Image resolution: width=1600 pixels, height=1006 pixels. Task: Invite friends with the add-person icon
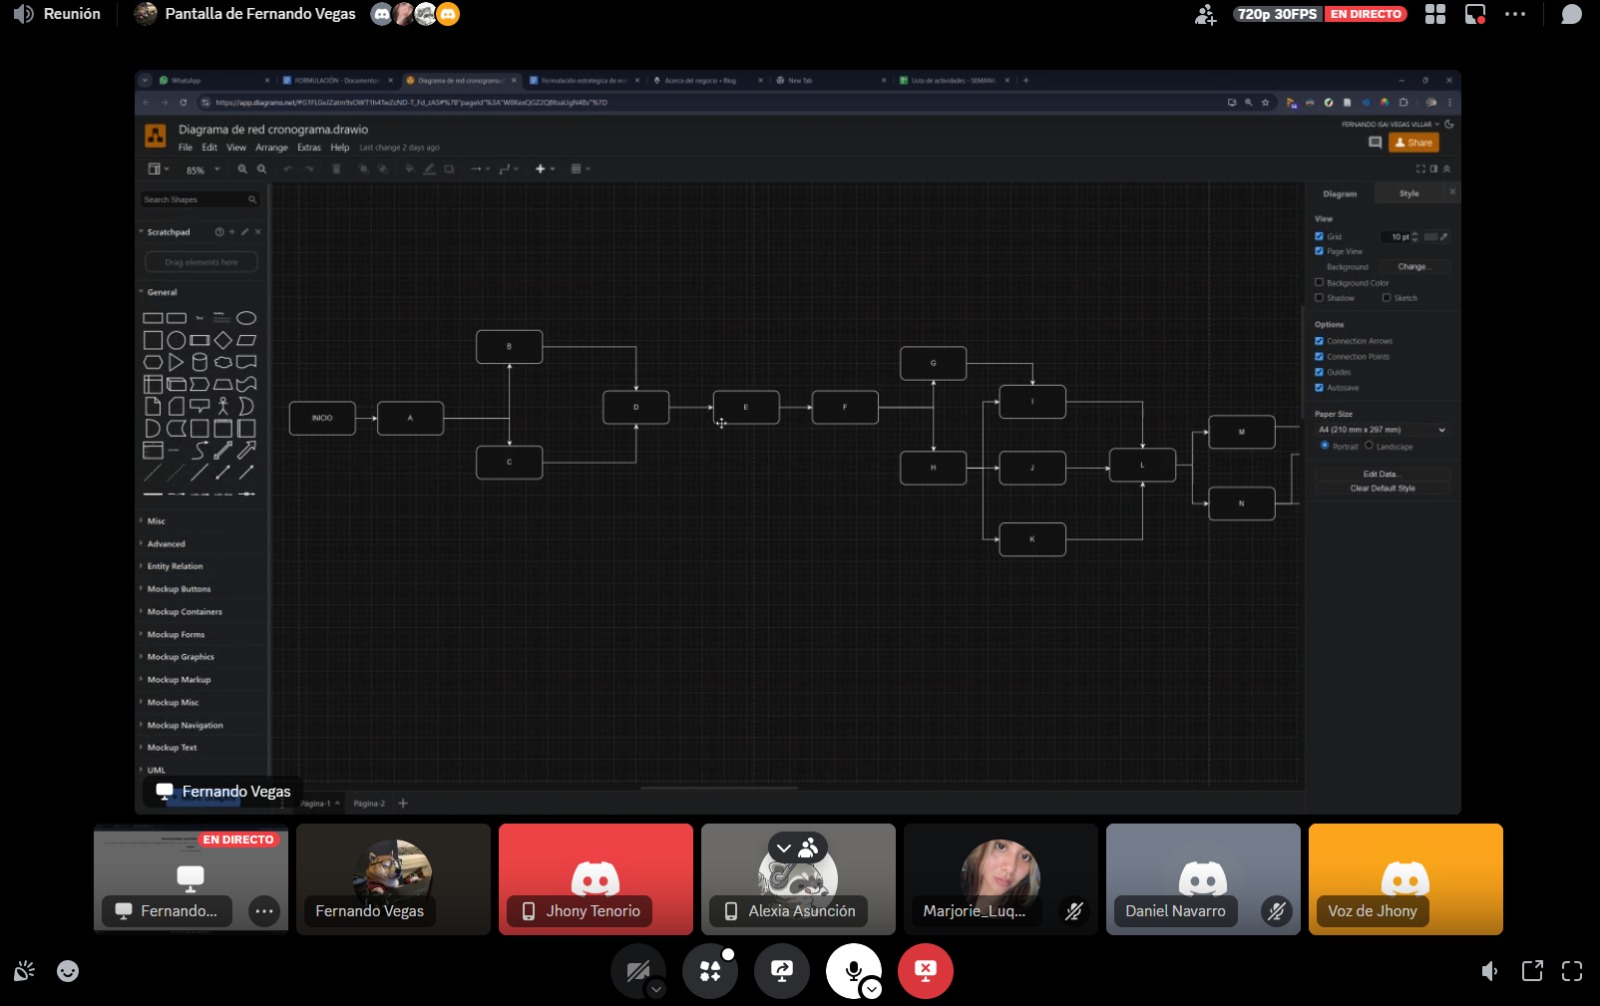pyautogui.click(x=1205, y=15)
